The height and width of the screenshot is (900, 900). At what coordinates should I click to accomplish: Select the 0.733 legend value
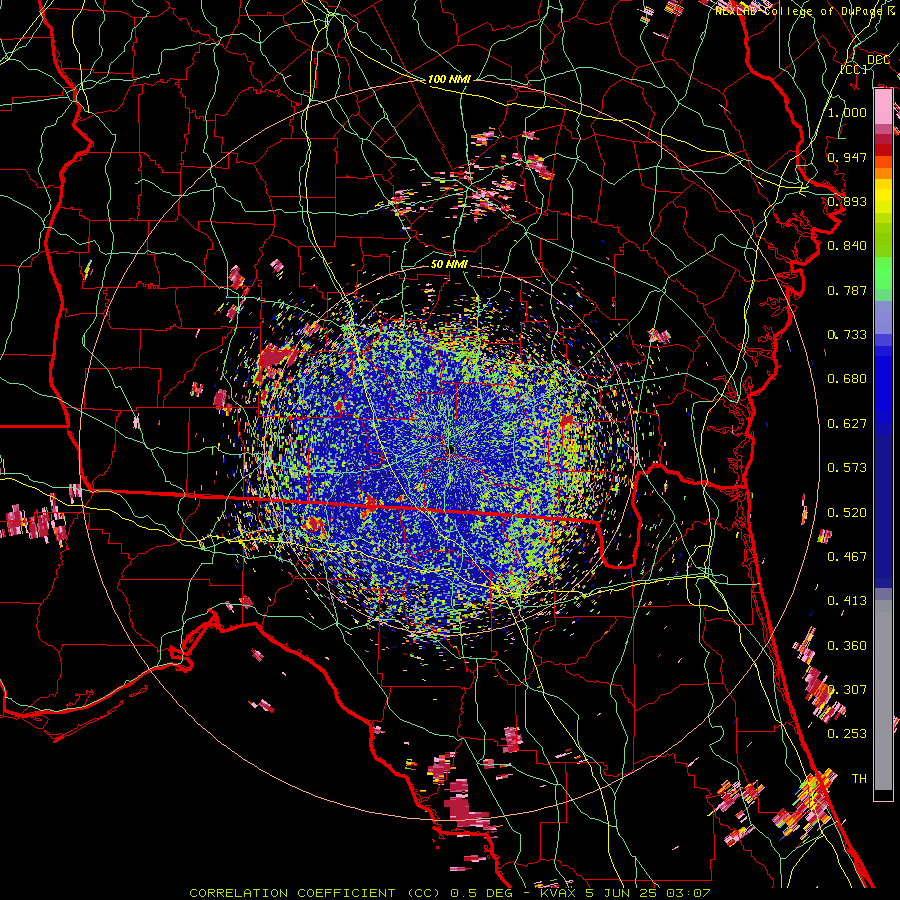[x=847, y=335]
